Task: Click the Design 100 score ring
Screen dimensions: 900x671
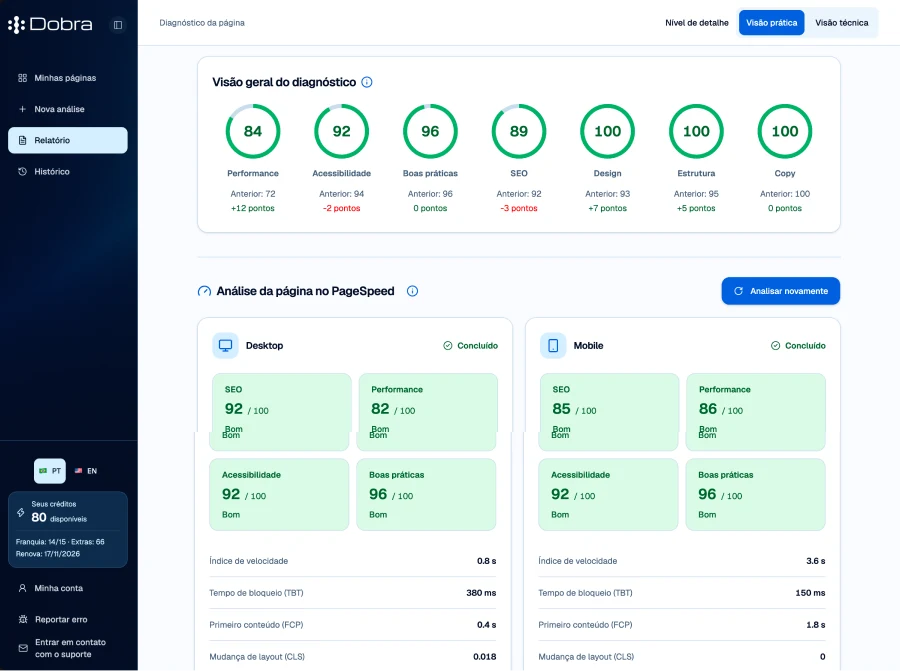Action: point(607,131)
